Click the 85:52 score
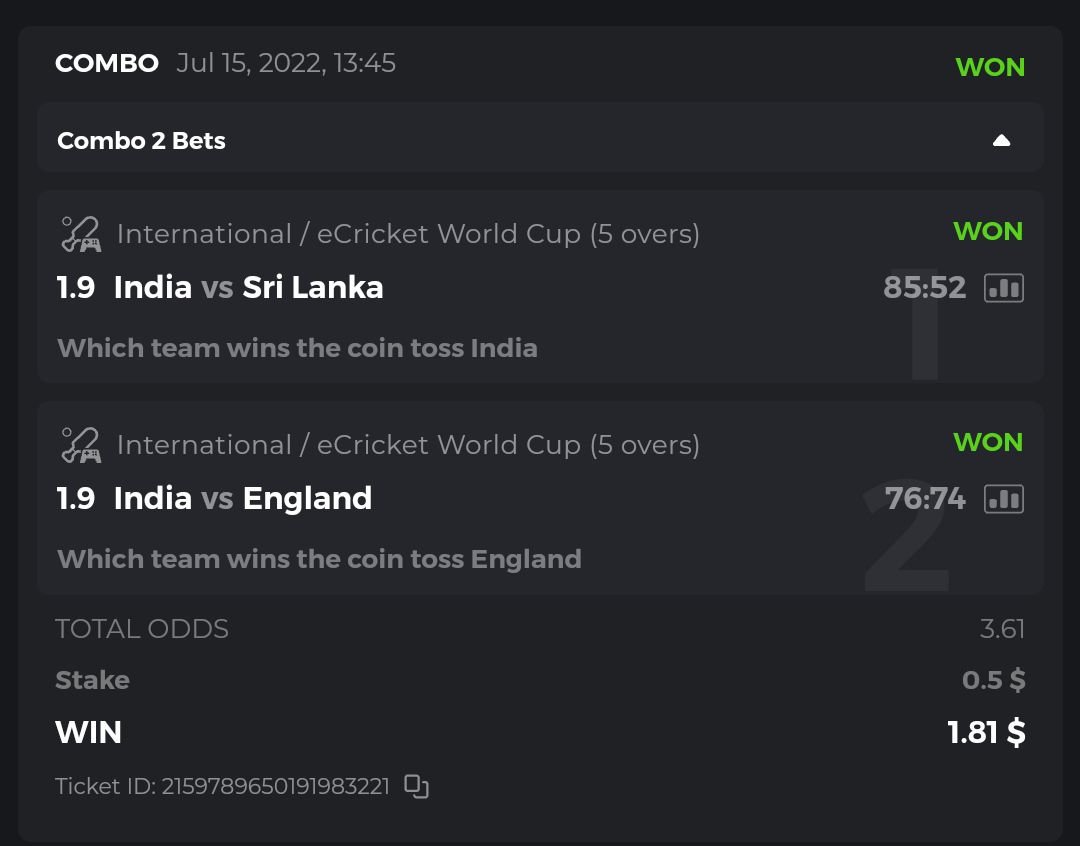Screen dimensions: 1080x846 (x=924, y=288)
